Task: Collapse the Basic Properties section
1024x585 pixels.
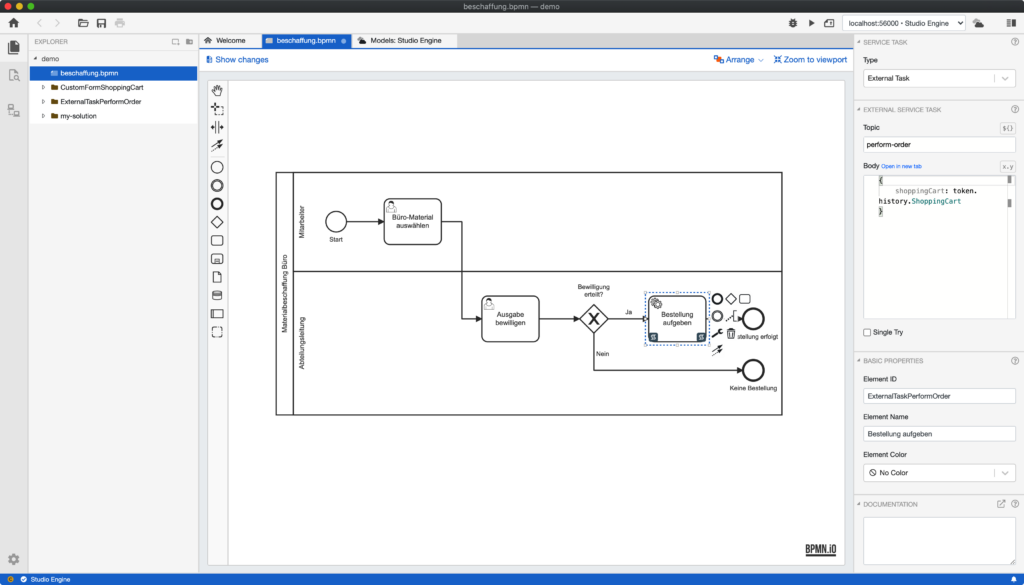Action: (x=859, y=360)
